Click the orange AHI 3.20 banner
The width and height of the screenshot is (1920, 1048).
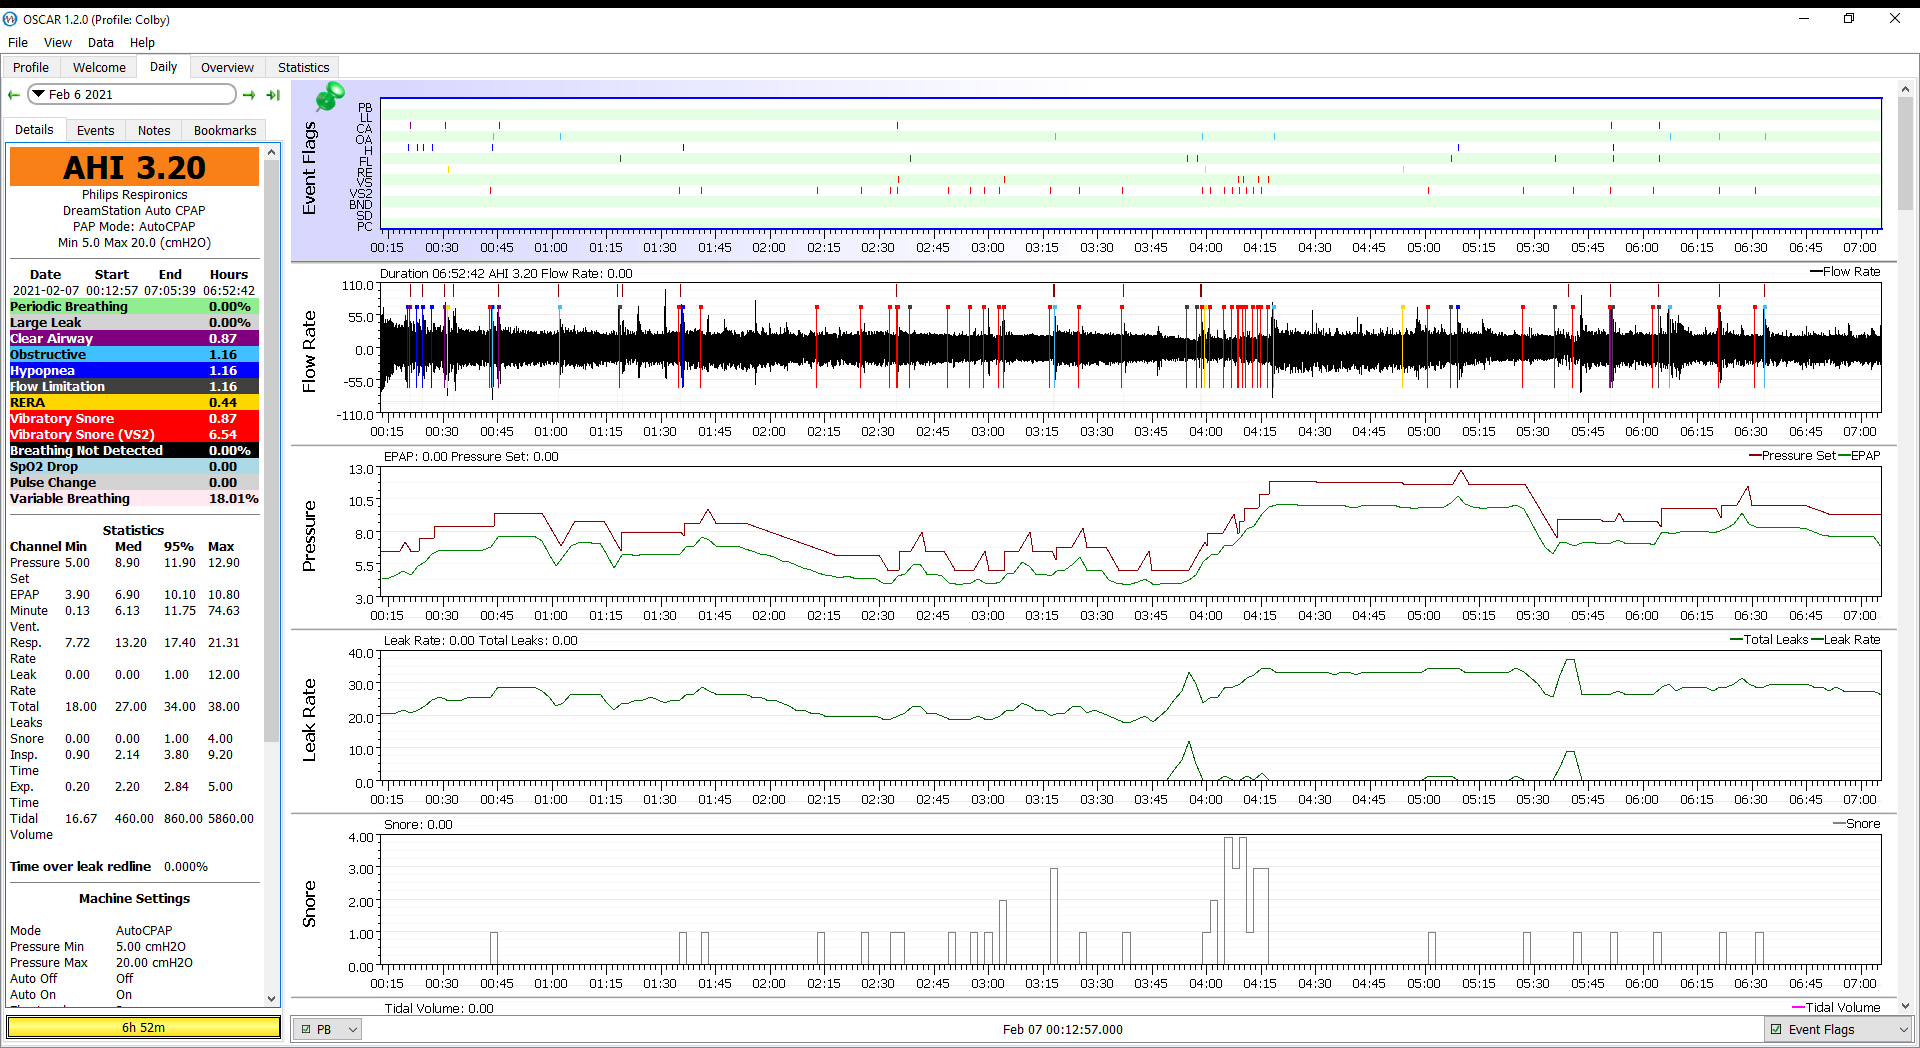point(134,167)
